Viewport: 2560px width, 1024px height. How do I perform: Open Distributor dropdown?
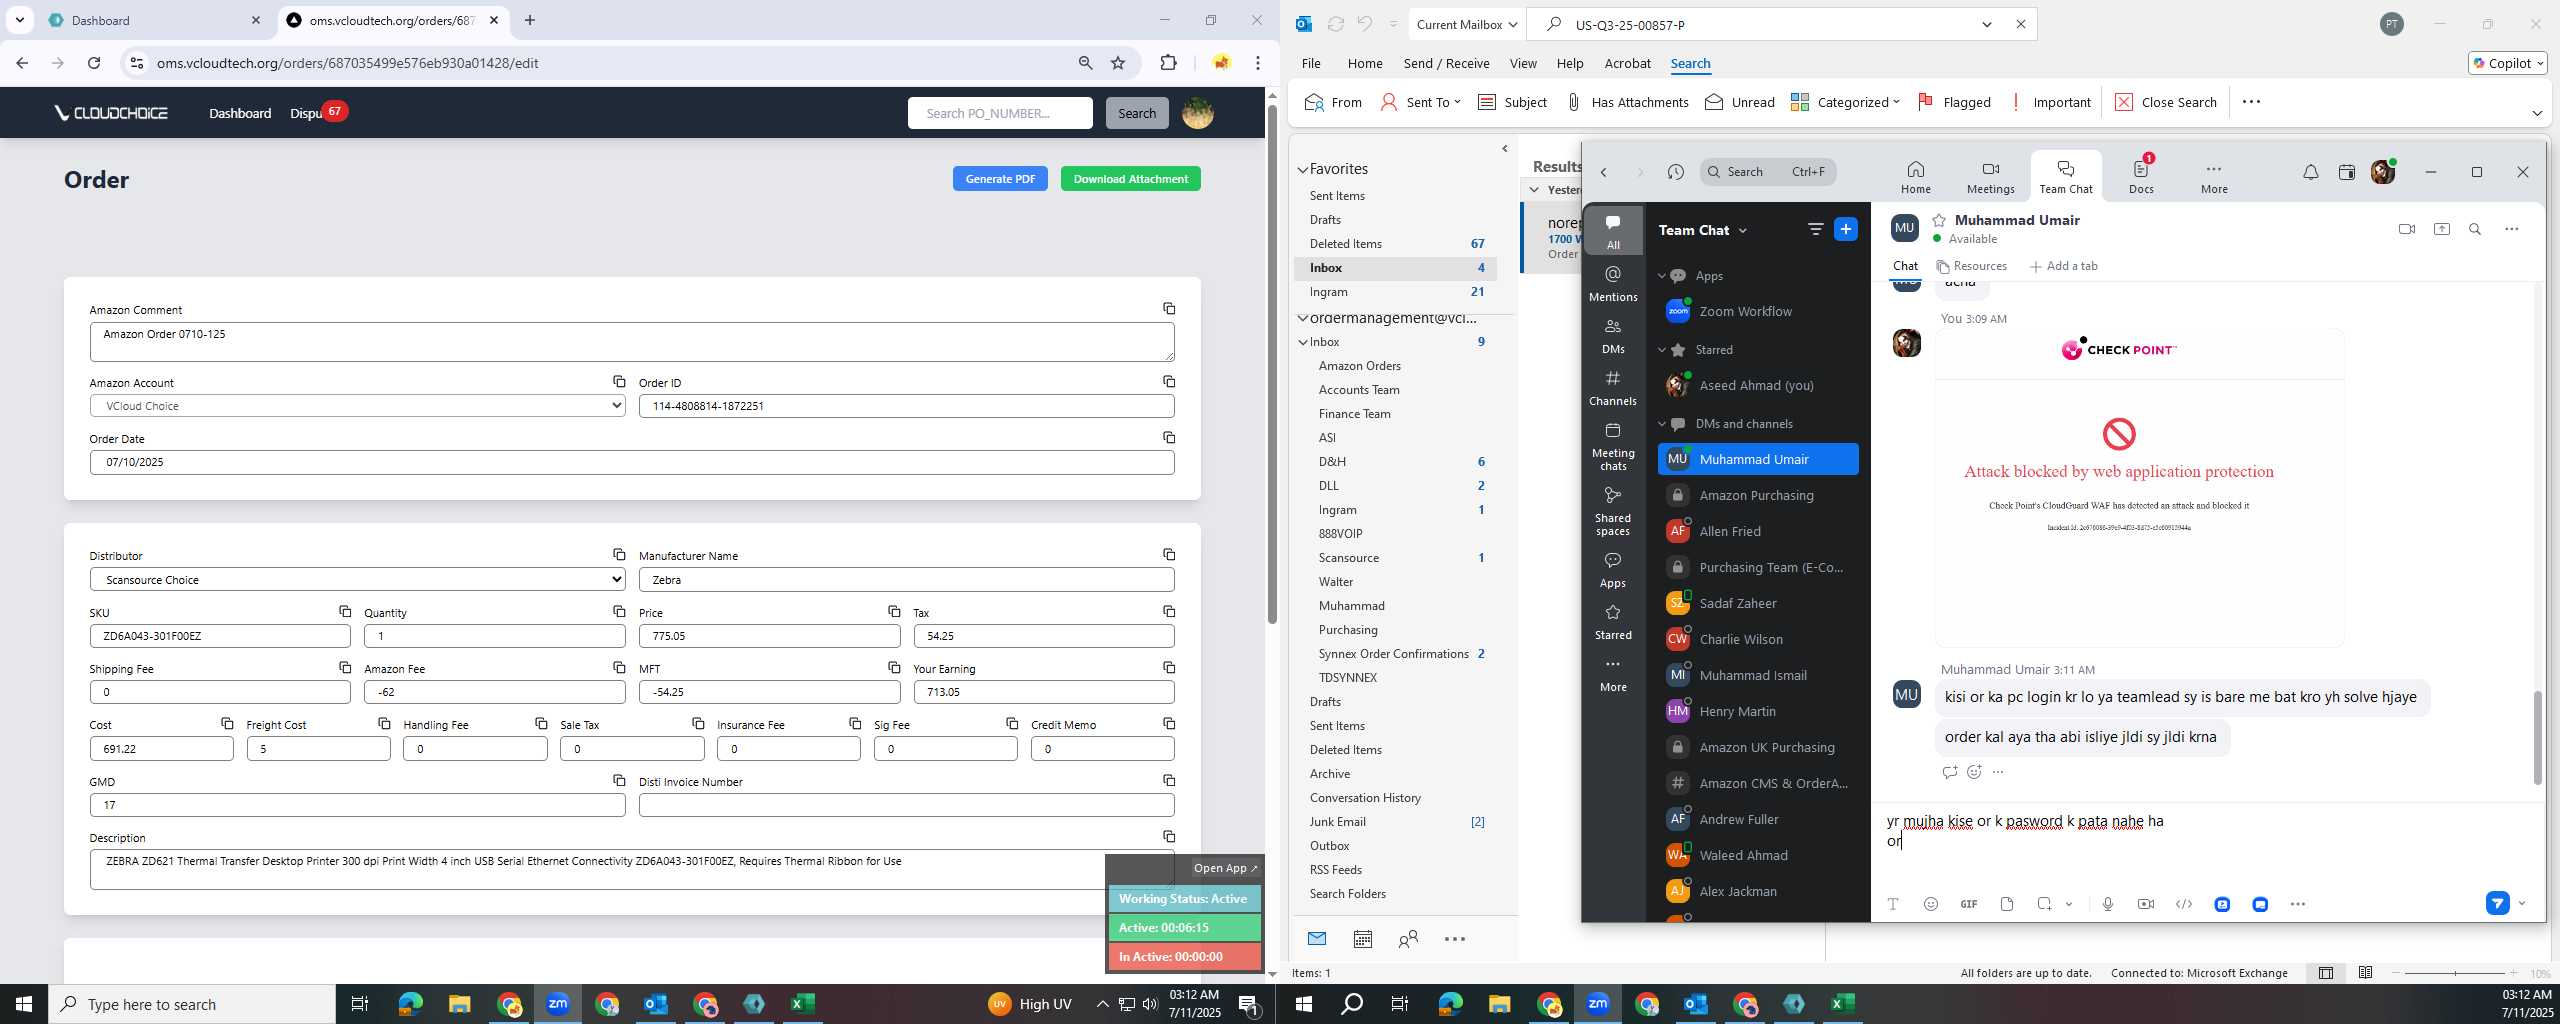(x=357, y=580)
